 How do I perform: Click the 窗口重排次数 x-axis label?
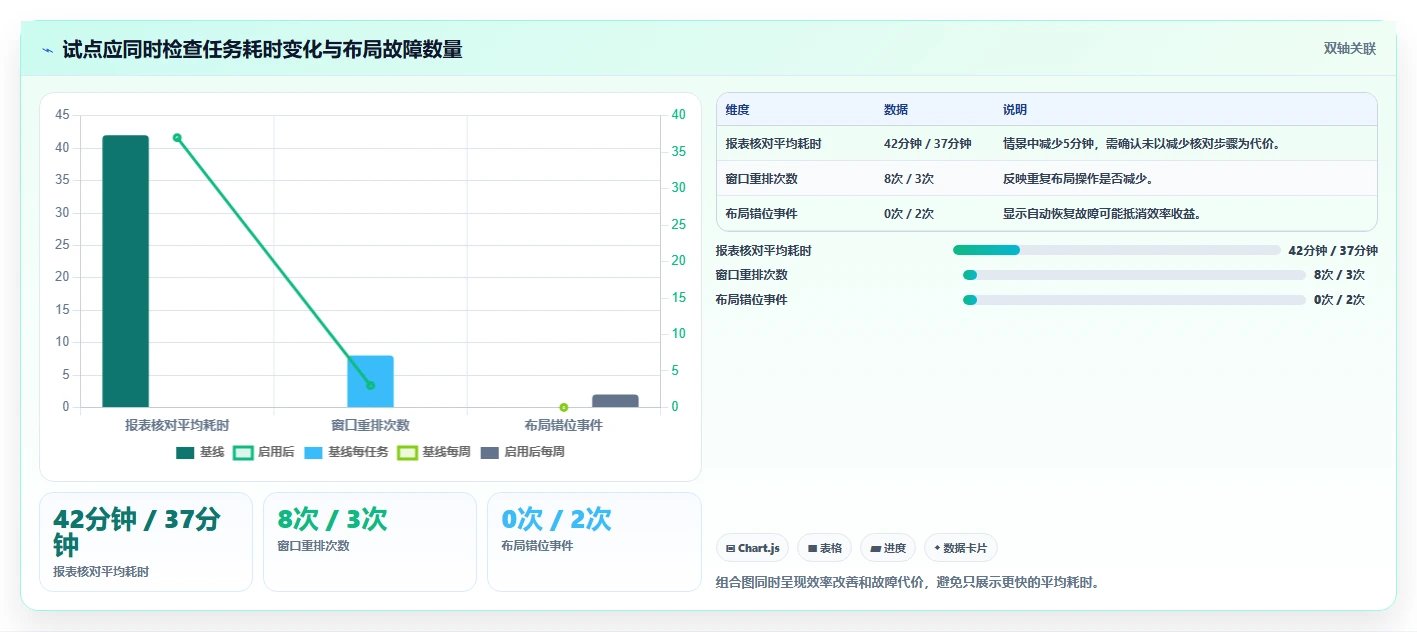pyautogui.click(x=370, y=425)
